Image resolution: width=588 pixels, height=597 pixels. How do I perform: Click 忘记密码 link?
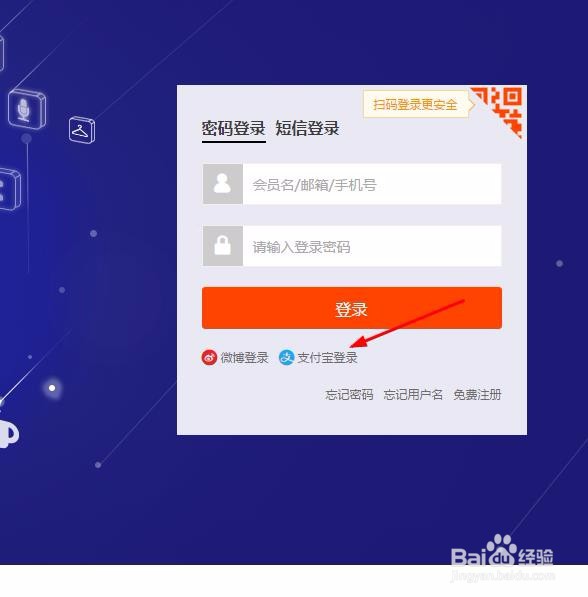[x=349, y=394]
